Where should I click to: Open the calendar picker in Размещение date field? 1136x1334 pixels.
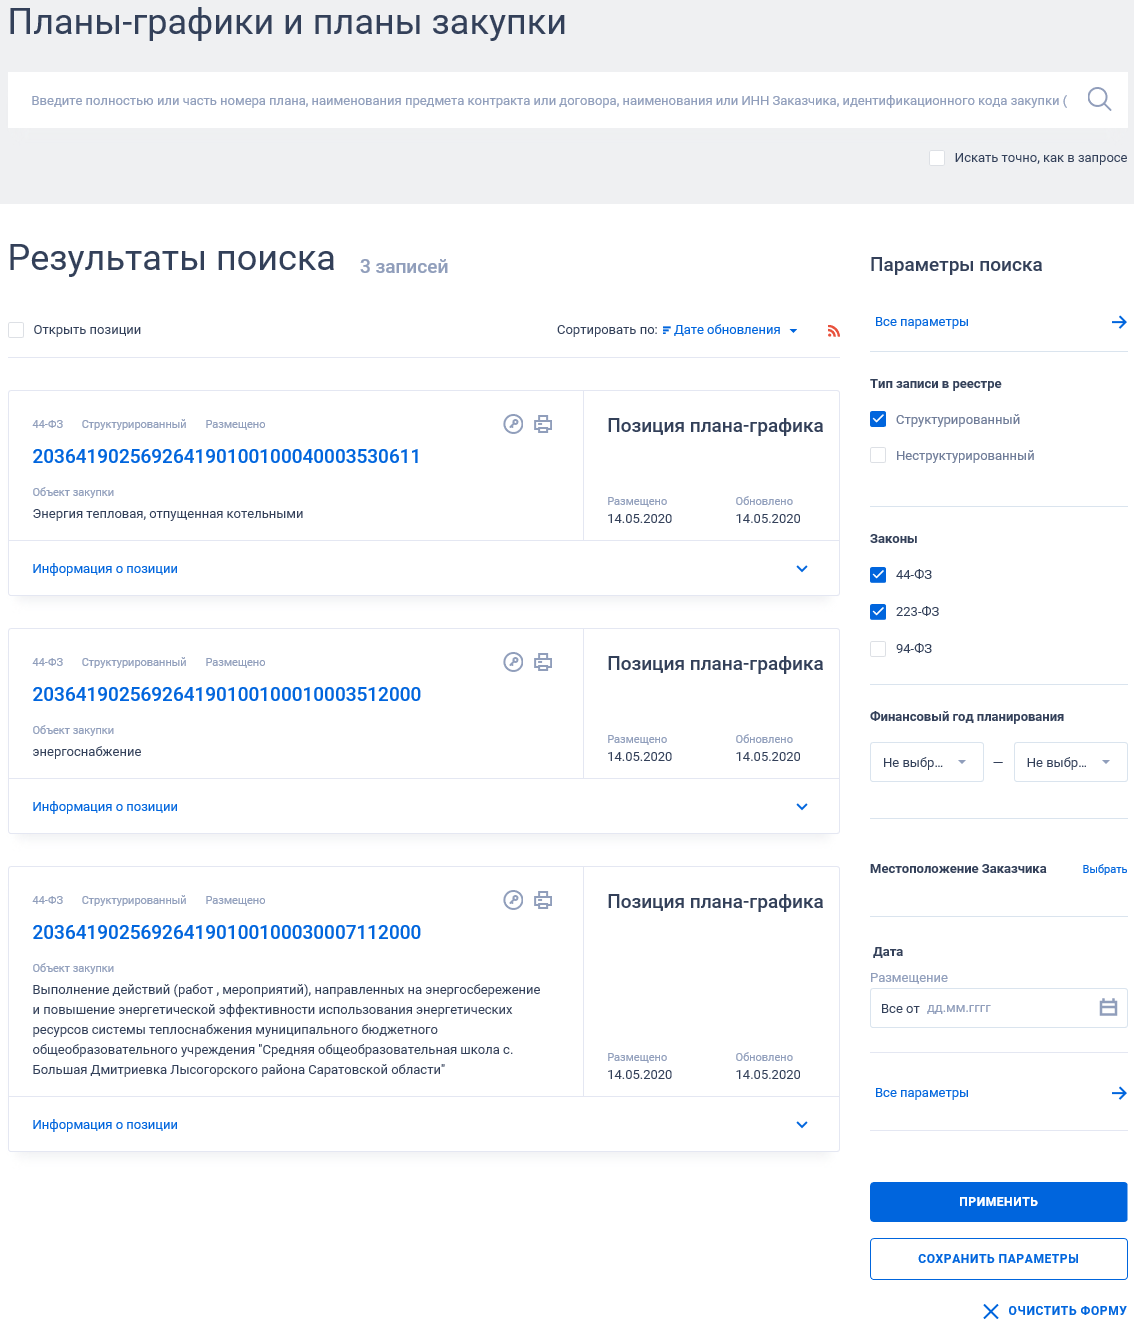[x=1108, y=1007]
